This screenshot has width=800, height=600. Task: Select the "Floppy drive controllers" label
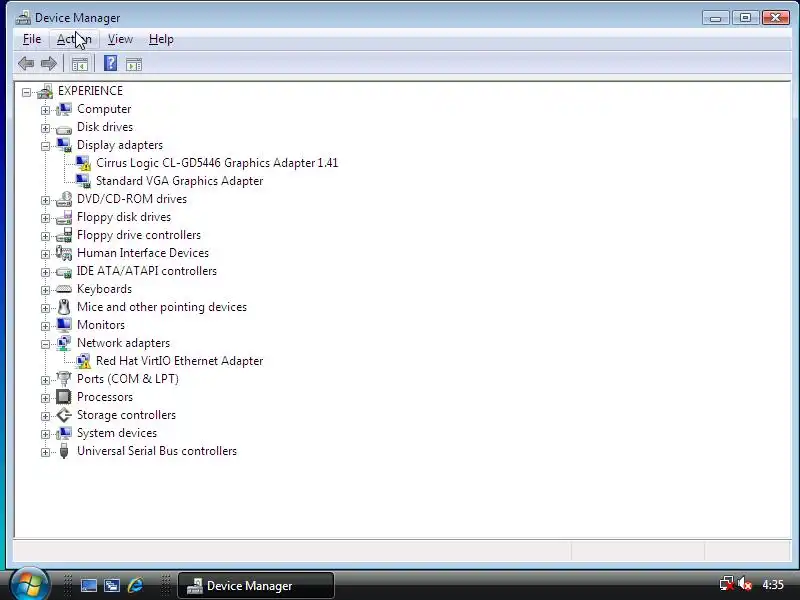[139, 235]
